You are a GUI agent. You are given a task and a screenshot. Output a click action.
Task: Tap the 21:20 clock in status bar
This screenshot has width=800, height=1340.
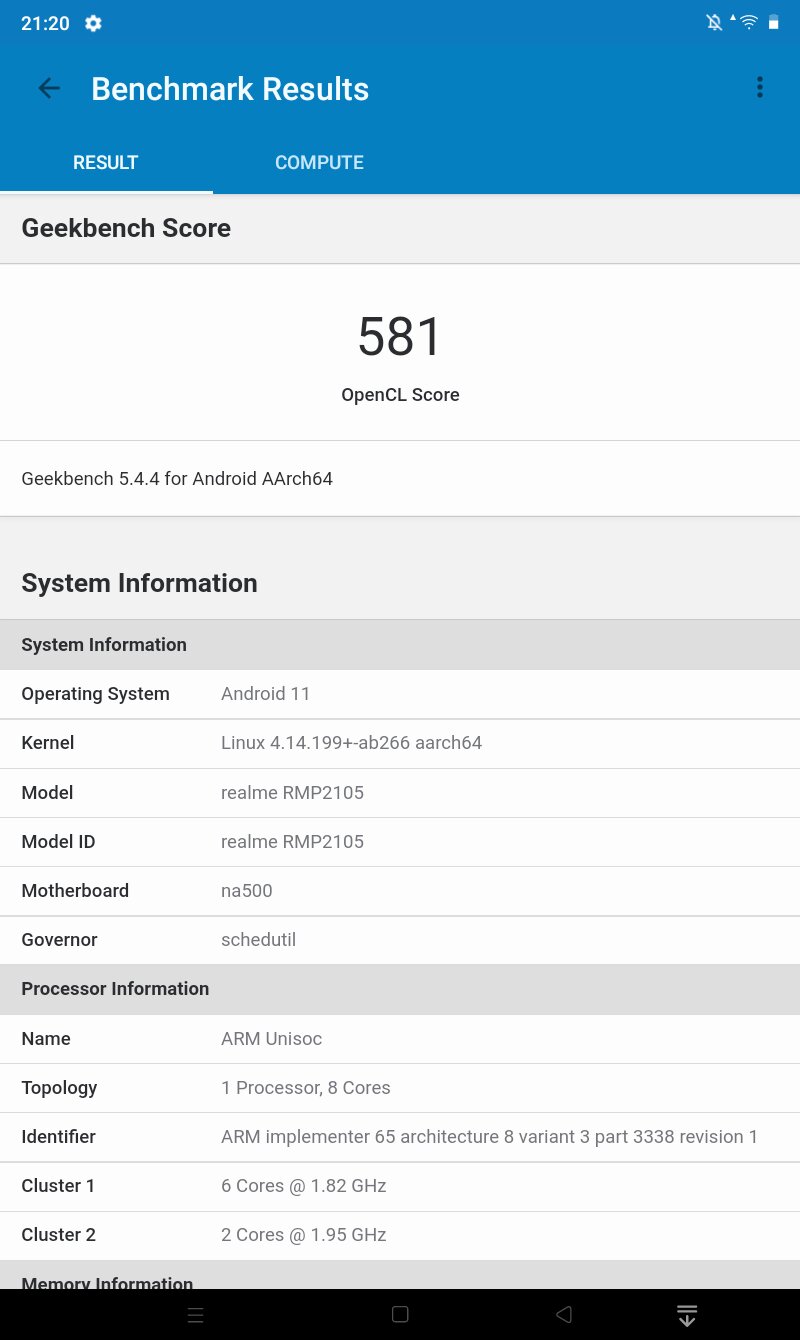[45, 23]
